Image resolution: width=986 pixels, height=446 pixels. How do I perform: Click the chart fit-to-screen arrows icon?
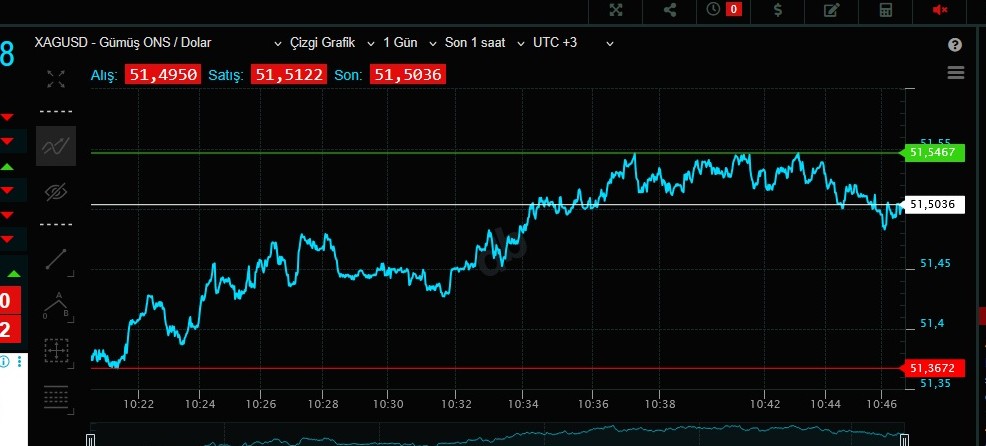56,78
